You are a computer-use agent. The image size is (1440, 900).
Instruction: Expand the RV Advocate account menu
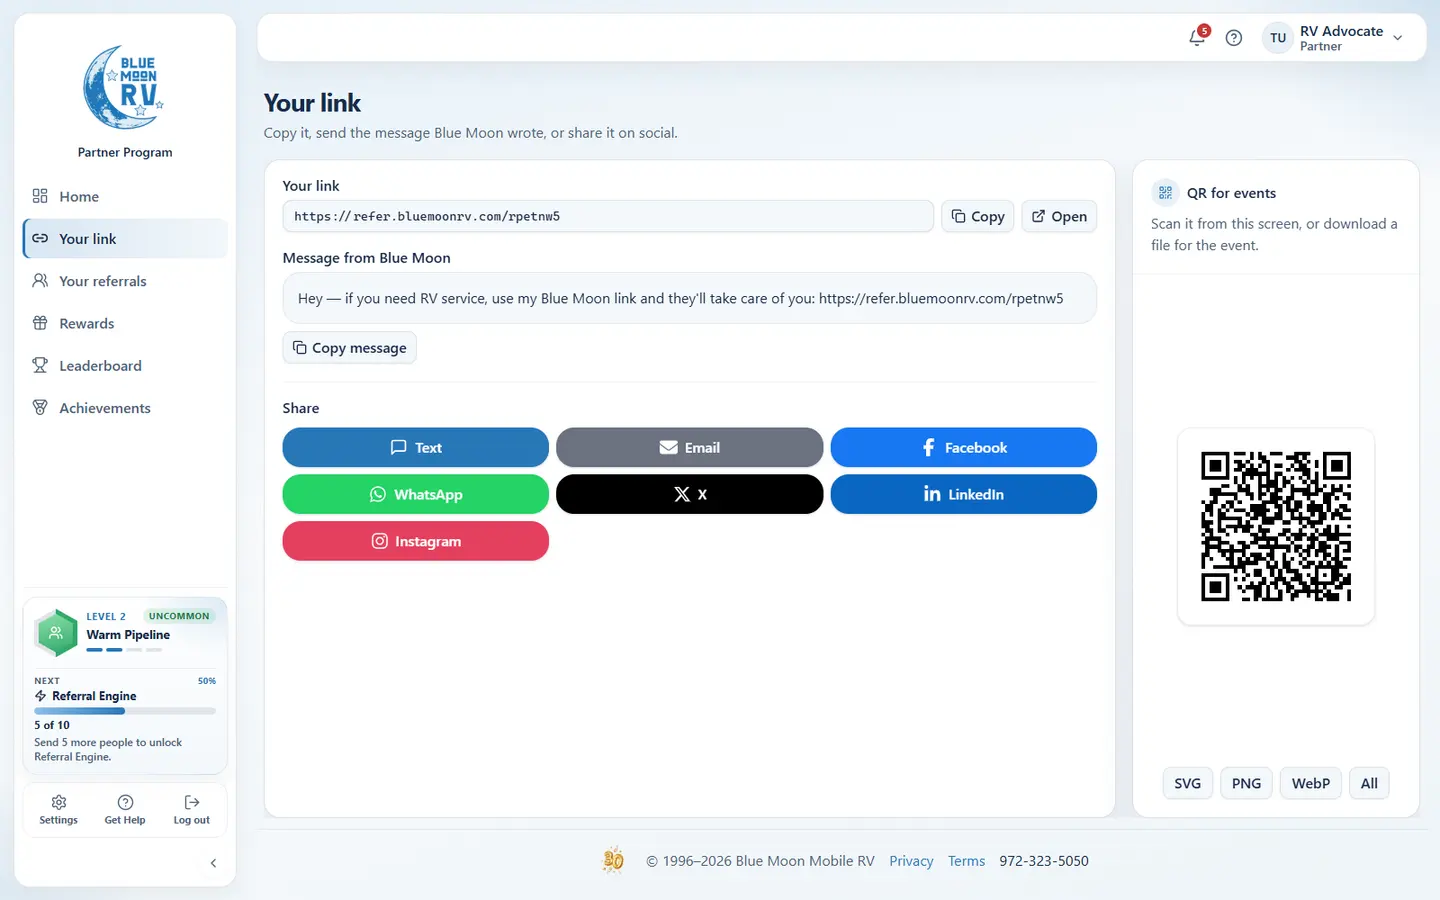tap(1333, 38)
